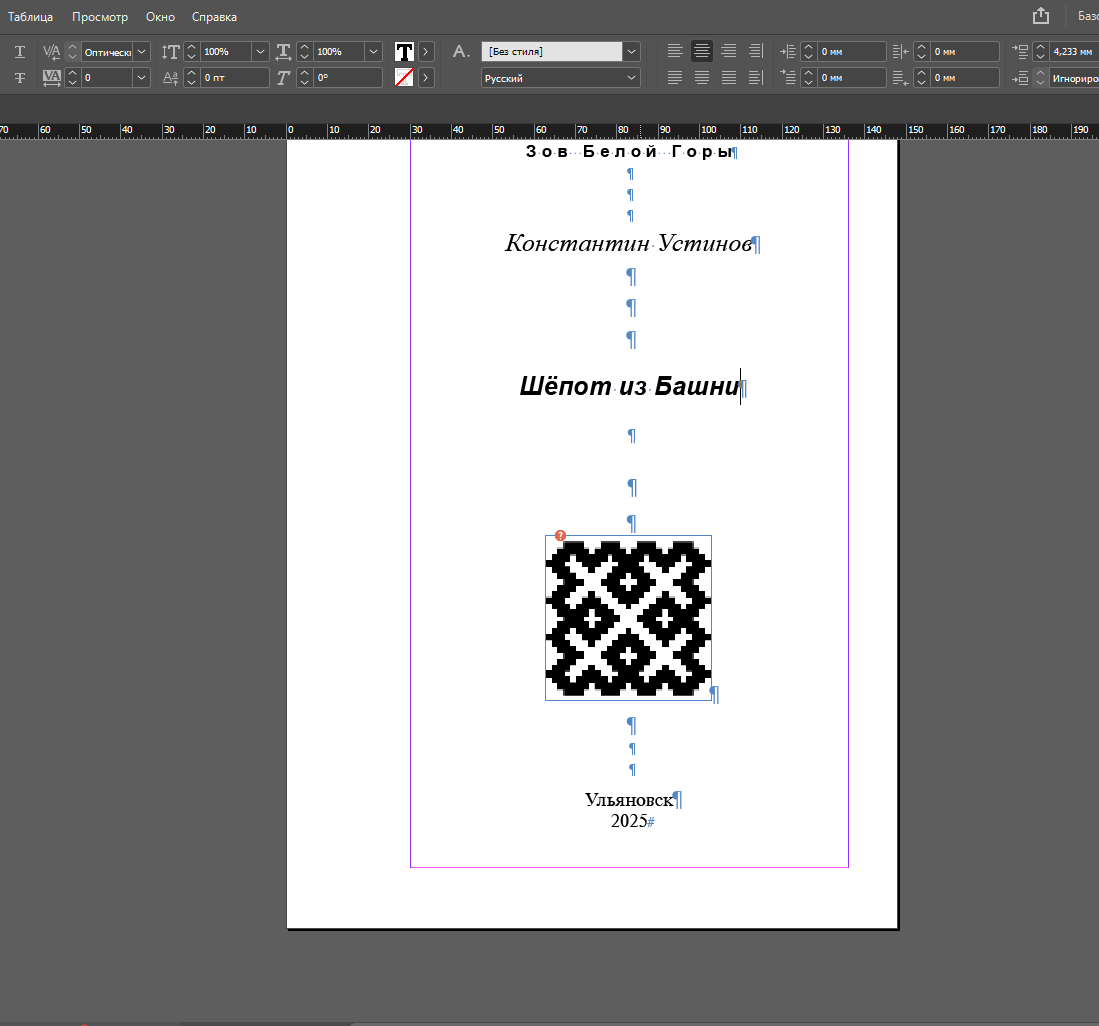Toggle justify with last line centered
This screenshot has height=1026, width=1099.
point(702,78)
